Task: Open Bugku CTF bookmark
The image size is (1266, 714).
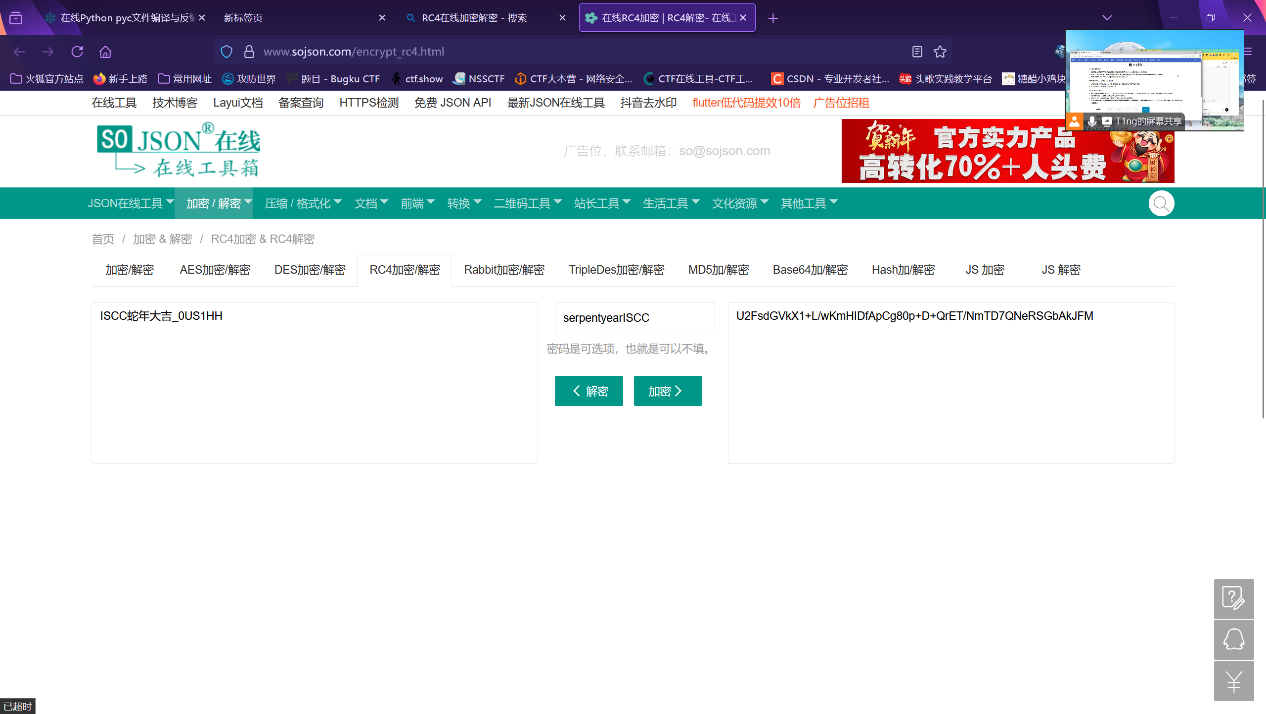Action: [333, 78]
